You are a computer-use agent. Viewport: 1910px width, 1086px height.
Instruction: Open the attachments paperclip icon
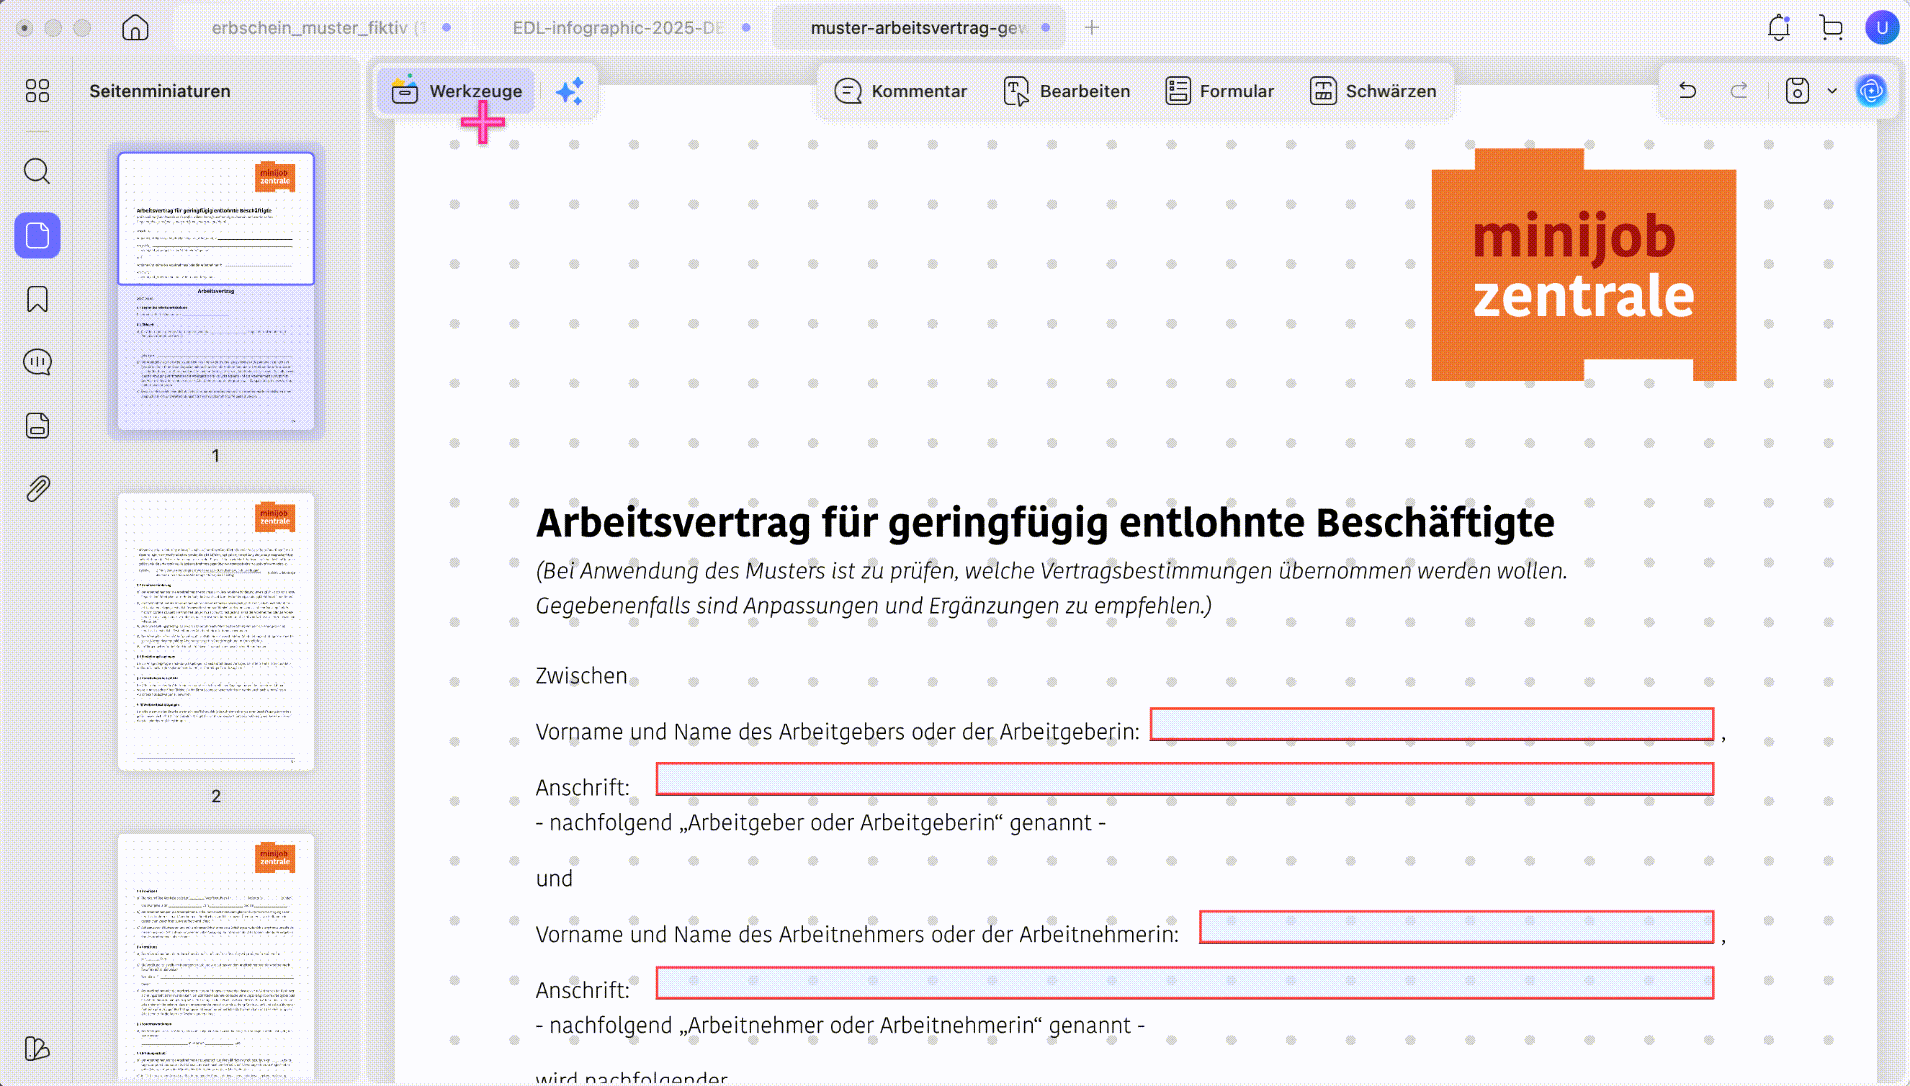click(x=37, y=489)
